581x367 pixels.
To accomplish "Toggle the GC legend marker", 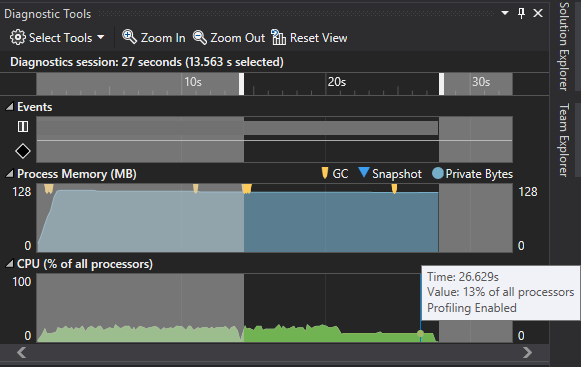I will point(325,173).
